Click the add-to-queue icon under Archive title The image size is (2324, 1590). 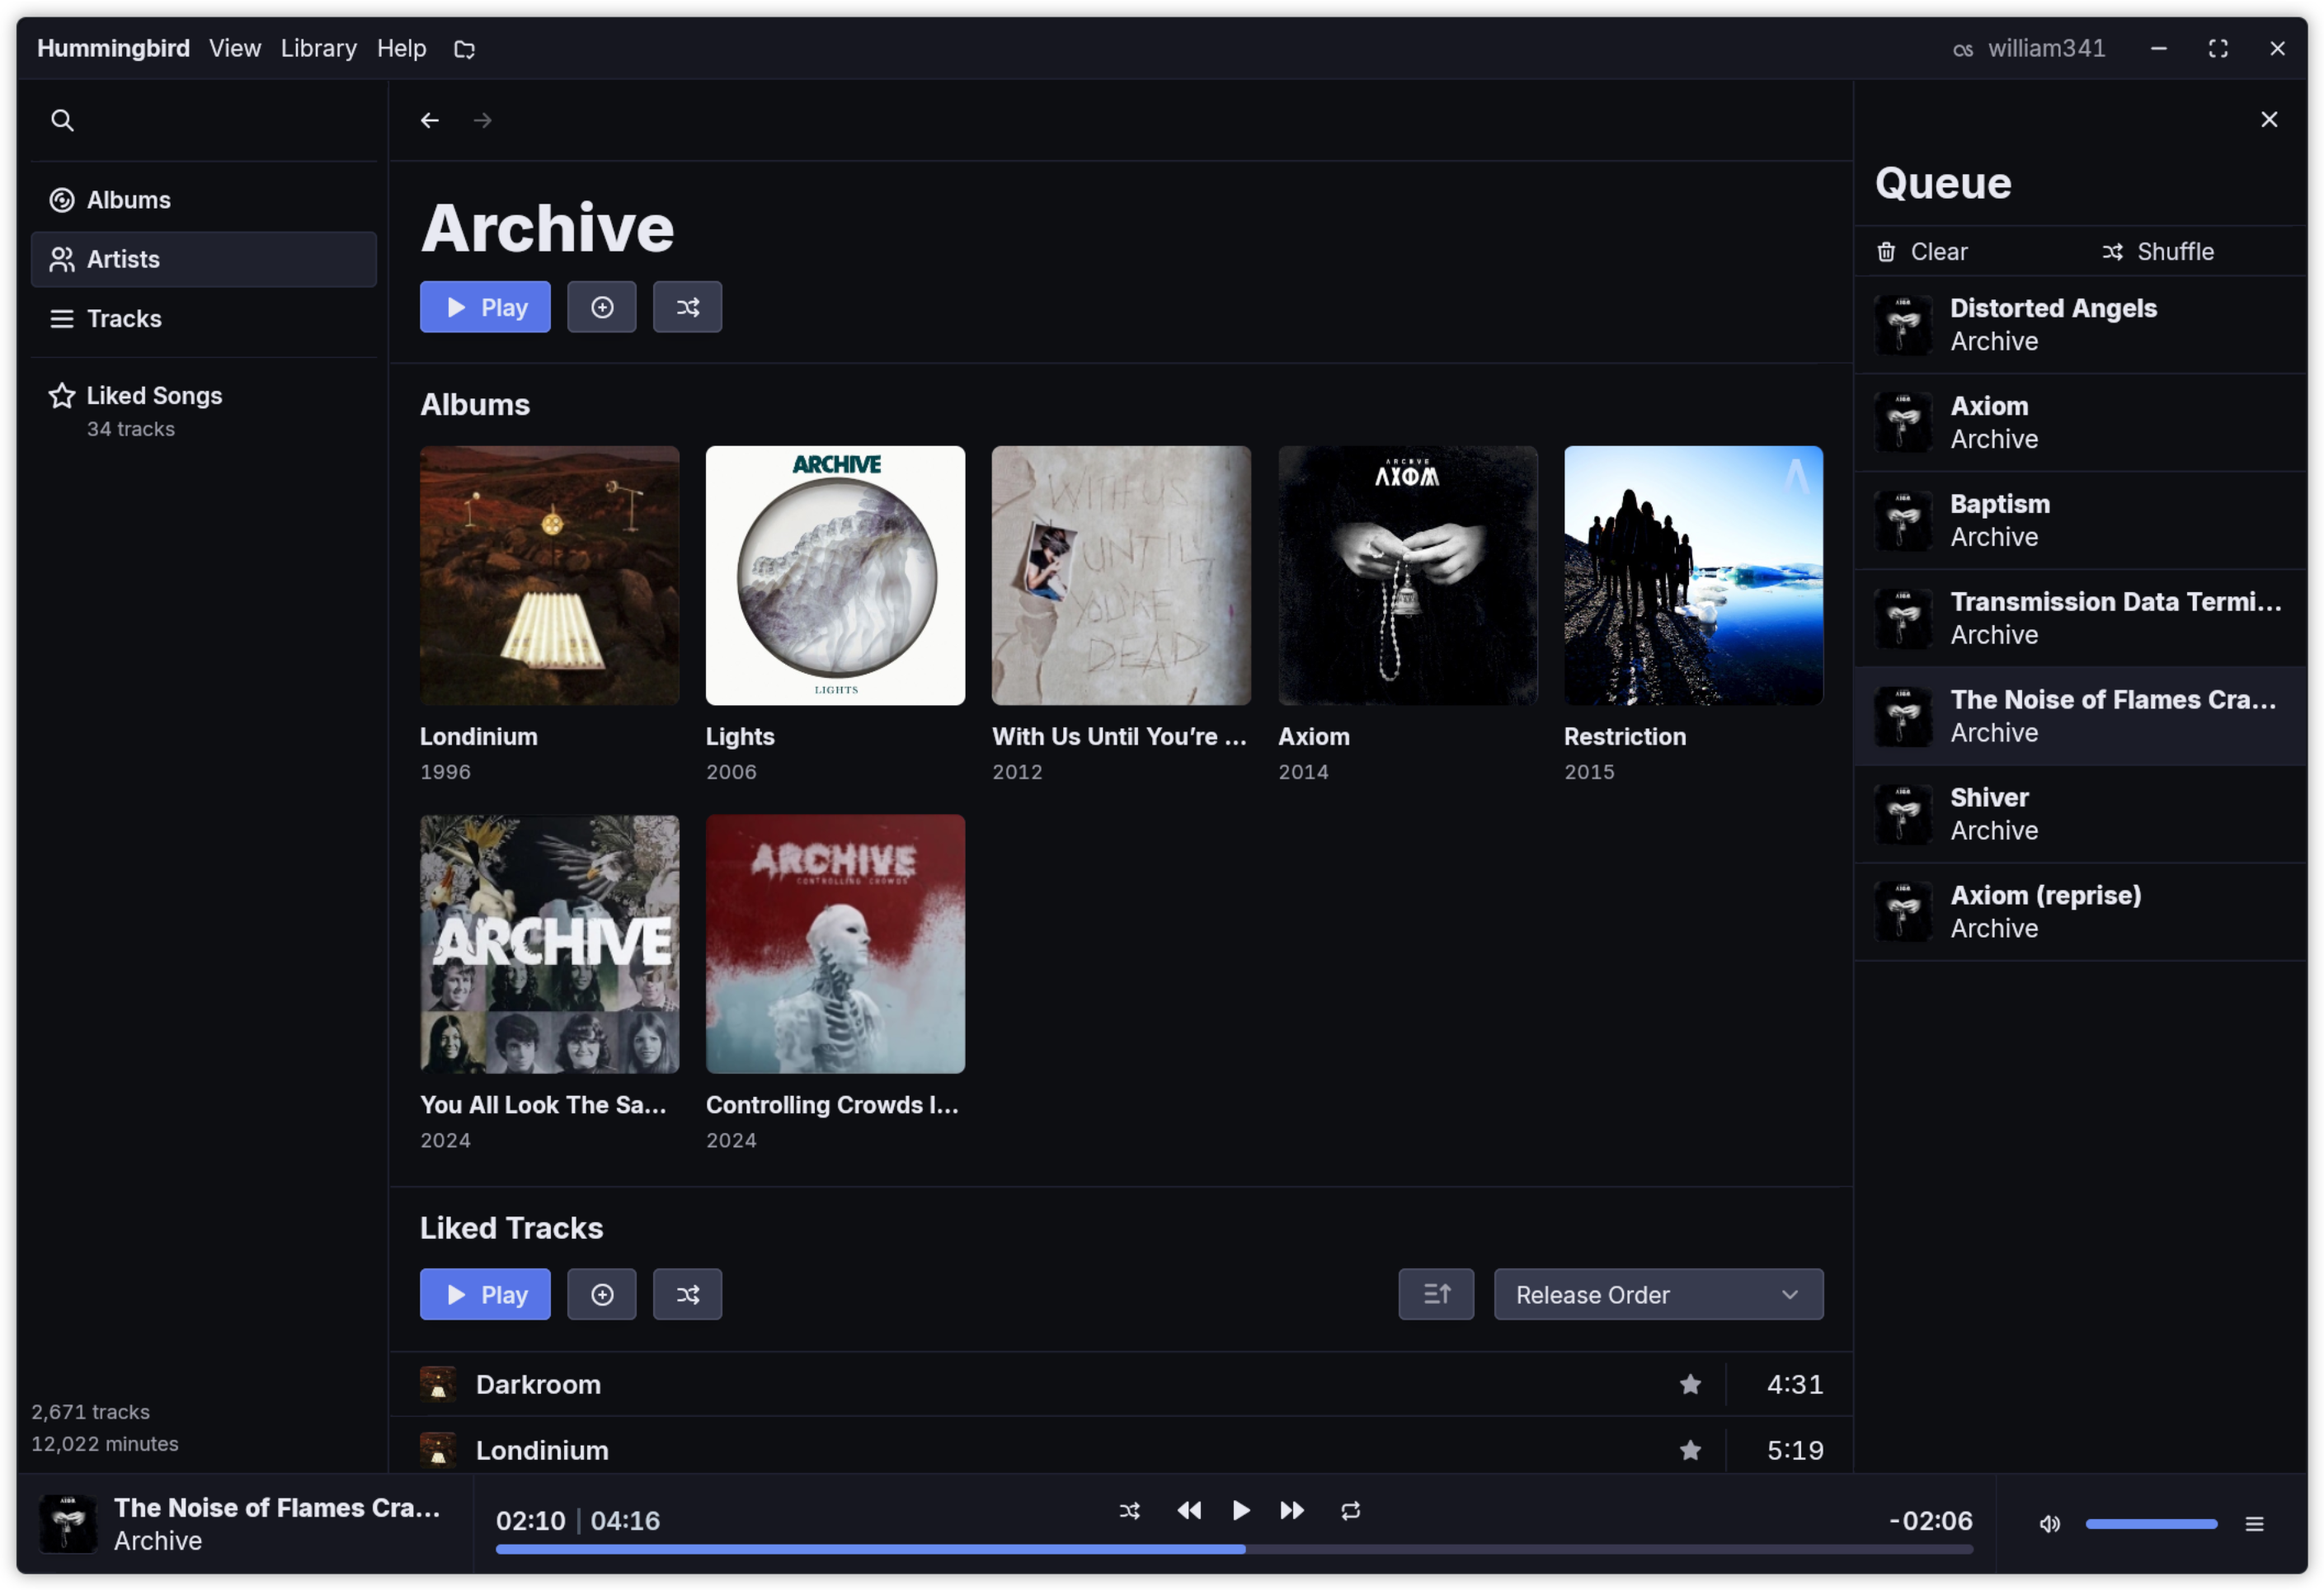[x=601, y=306]
